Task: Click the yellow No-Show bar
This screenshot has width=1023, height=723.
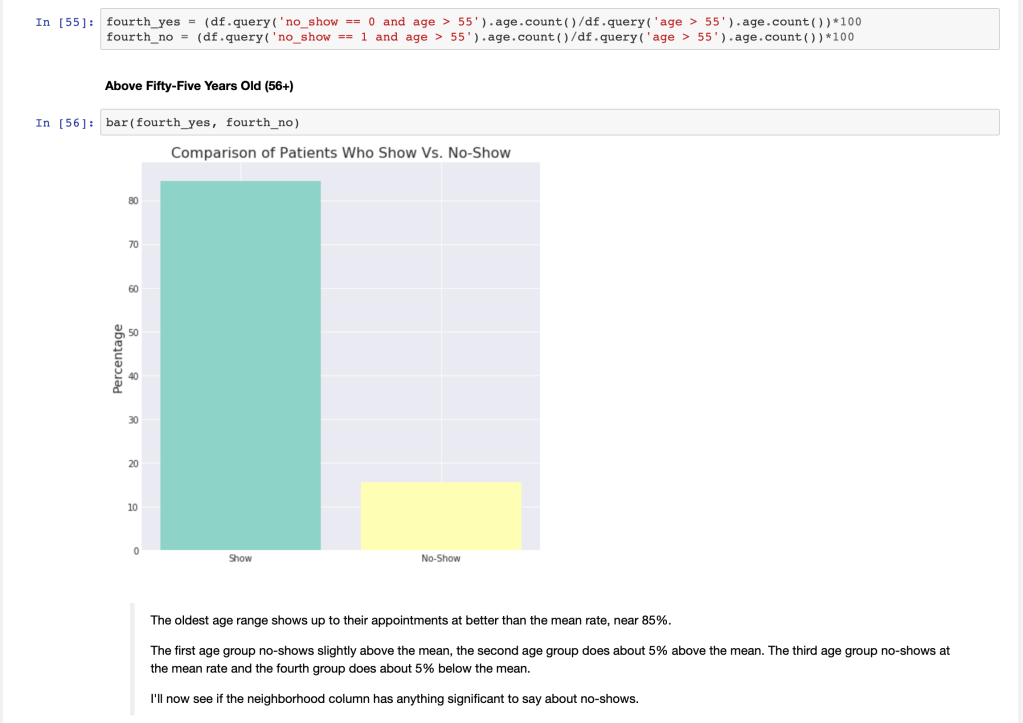Action: pyautogui.click(x=440, y=516)
